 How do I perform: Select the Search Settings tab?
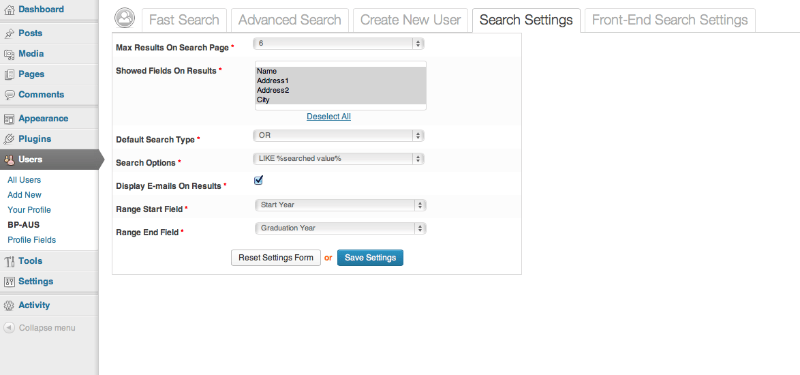(x=526, y=20)
